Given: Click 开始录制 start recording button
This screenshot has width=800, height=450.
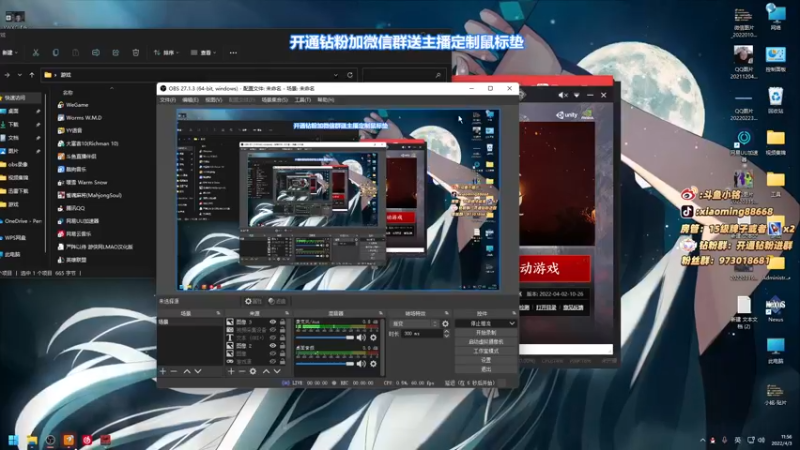Looking at the screenshot, I should click(x=486, y=333).
